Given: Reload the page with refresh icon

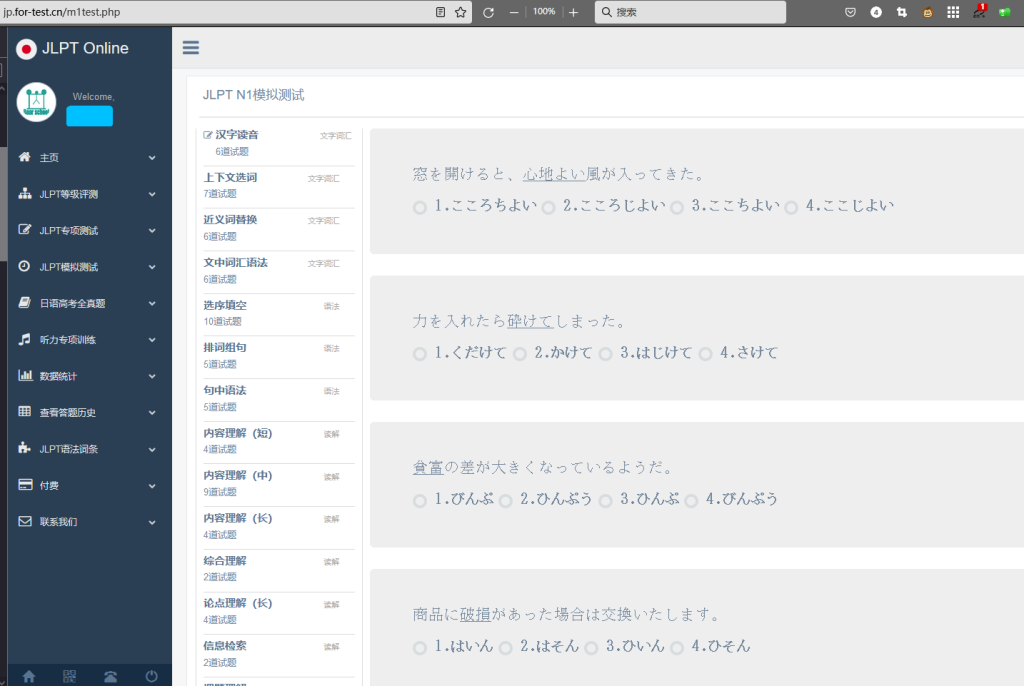Looking at the screenshot, I should [488, 12].
